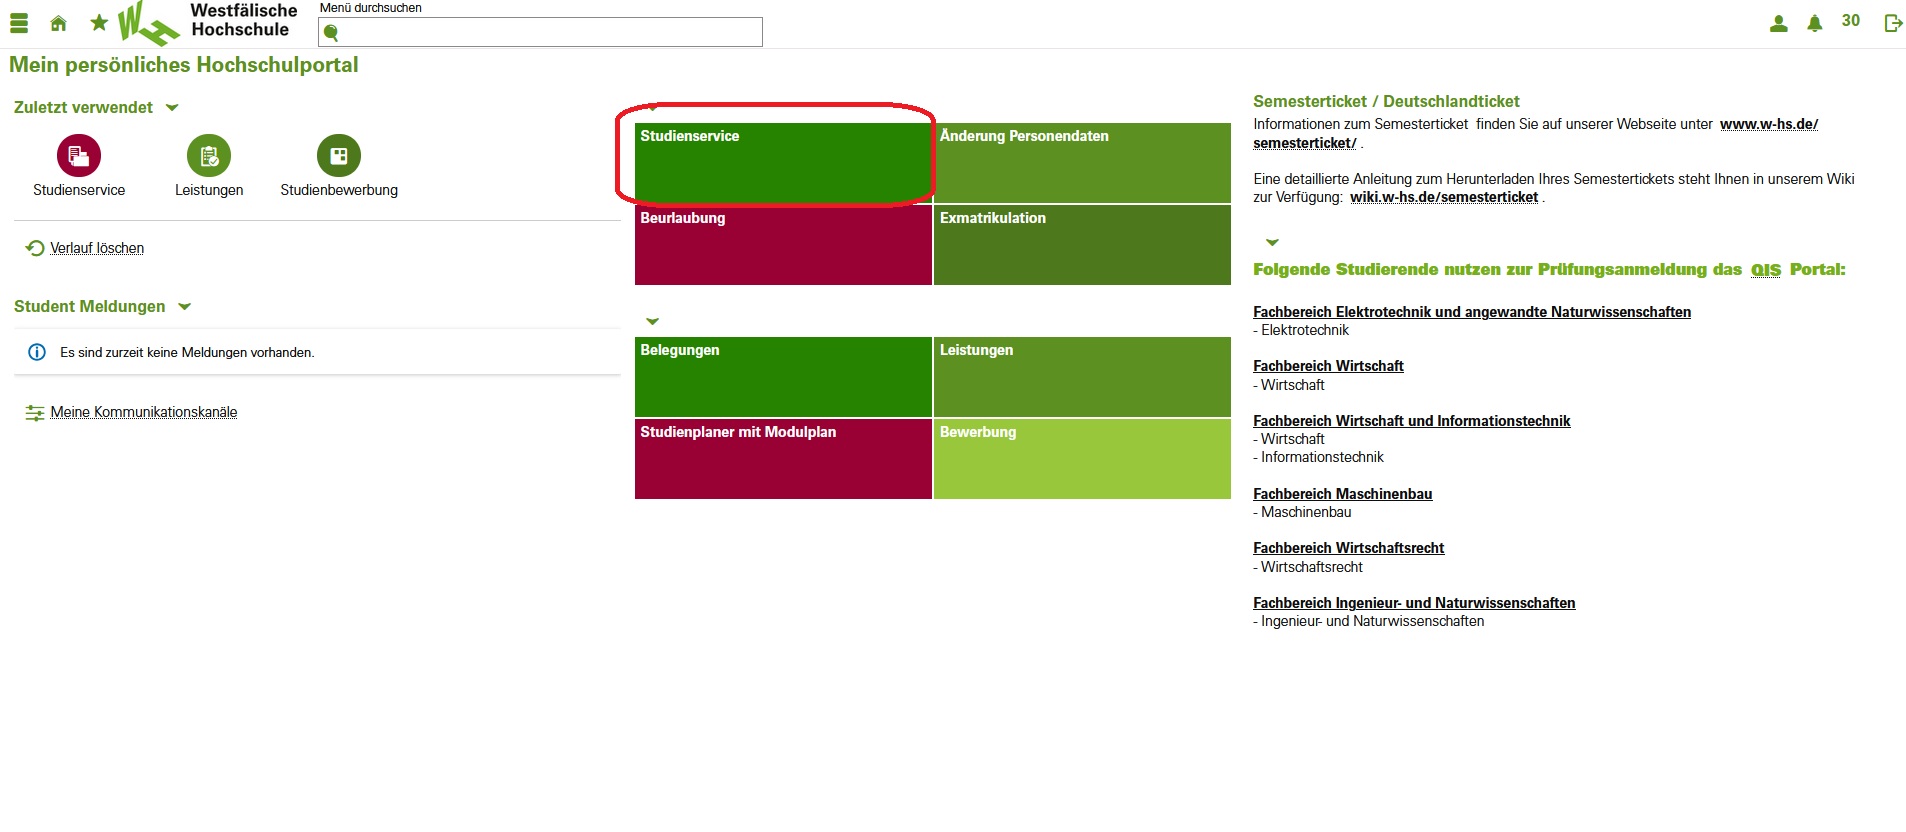Viewport: 1906px width, 832px height.
Task: Open the Leistungen recent icon
Action: pos(209,156)
